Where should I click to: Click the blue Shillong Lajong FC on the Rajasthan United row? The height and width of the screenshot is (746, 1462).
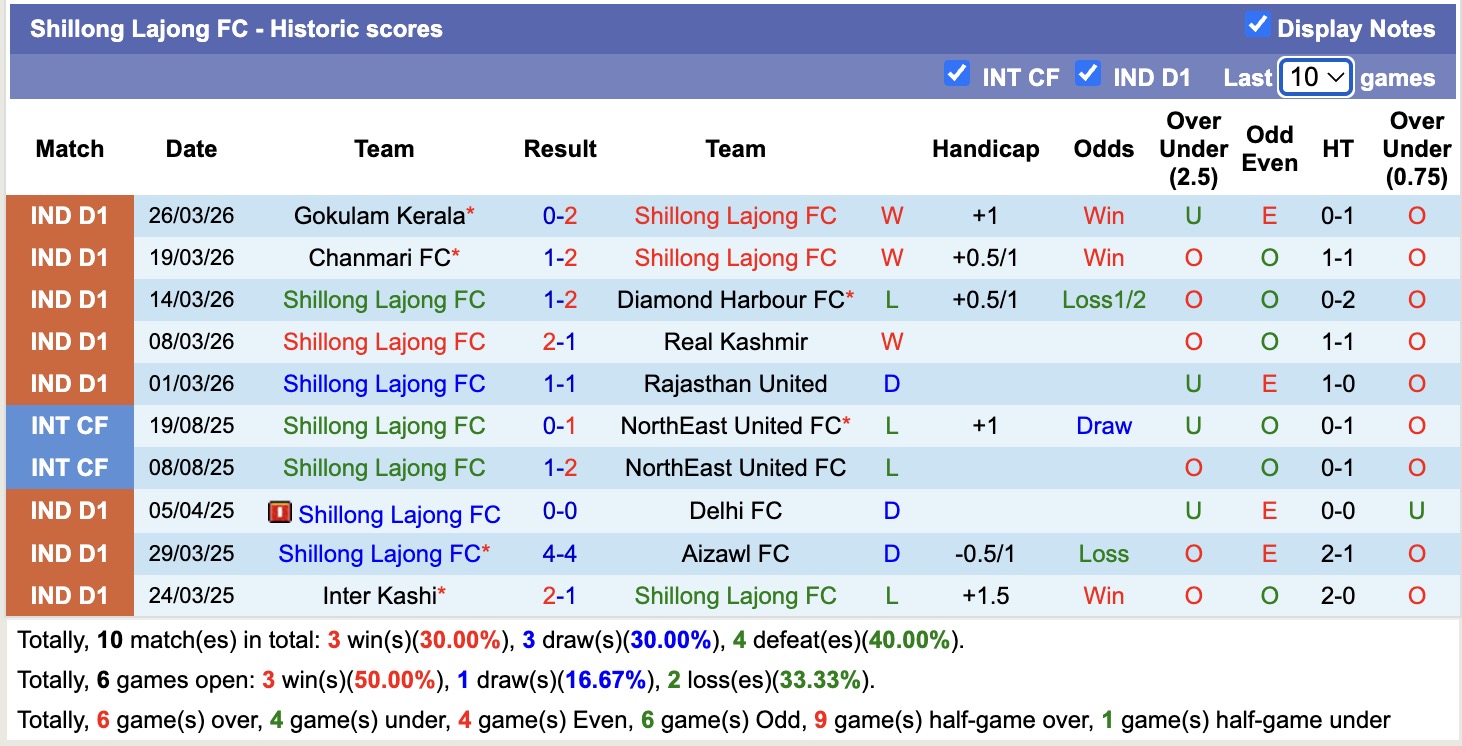coord(384,383)
